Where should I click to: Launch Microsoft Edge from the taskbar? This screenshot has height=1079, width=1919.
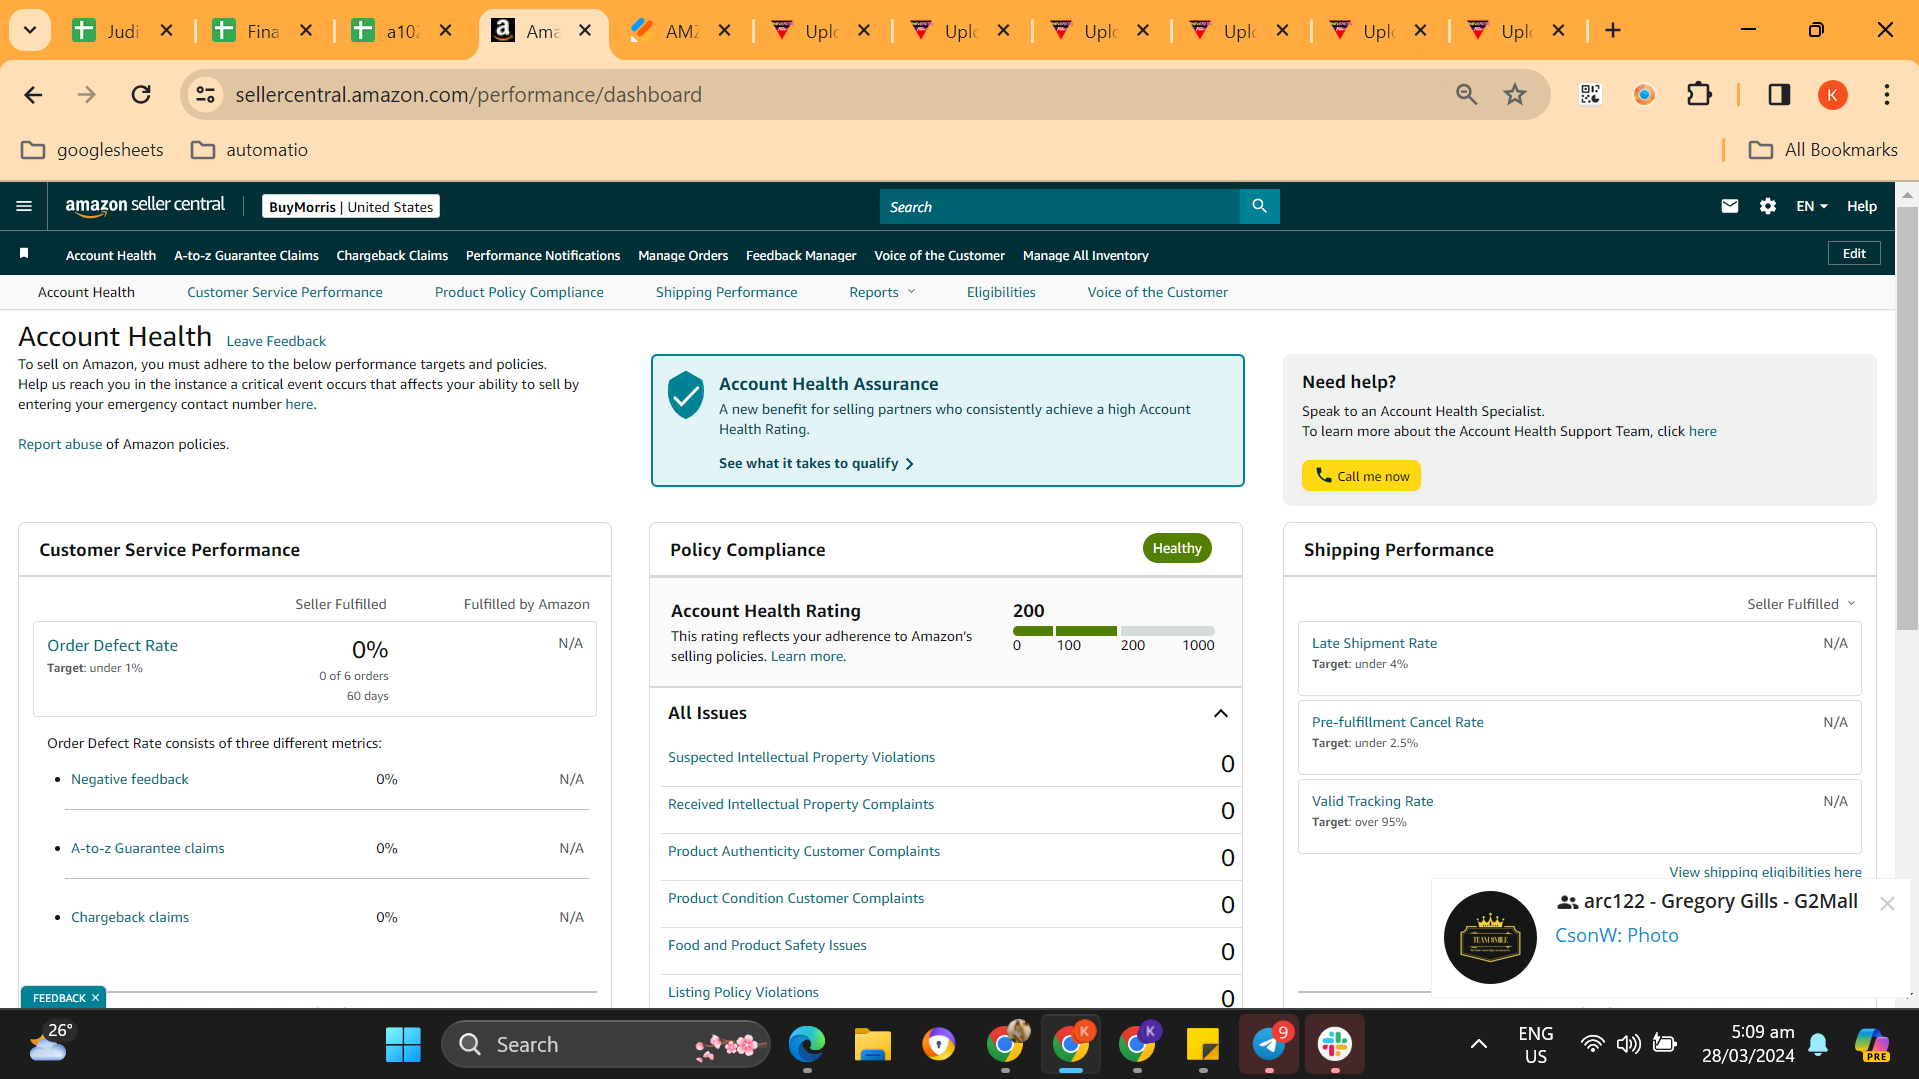[x=806, y=1045]
